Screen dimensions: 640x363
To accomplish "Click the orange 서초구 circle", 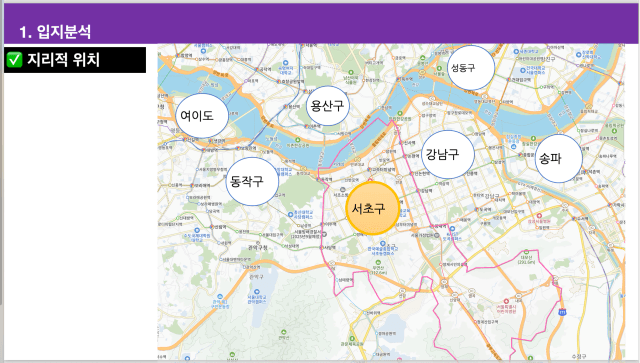I will point(372,209).
